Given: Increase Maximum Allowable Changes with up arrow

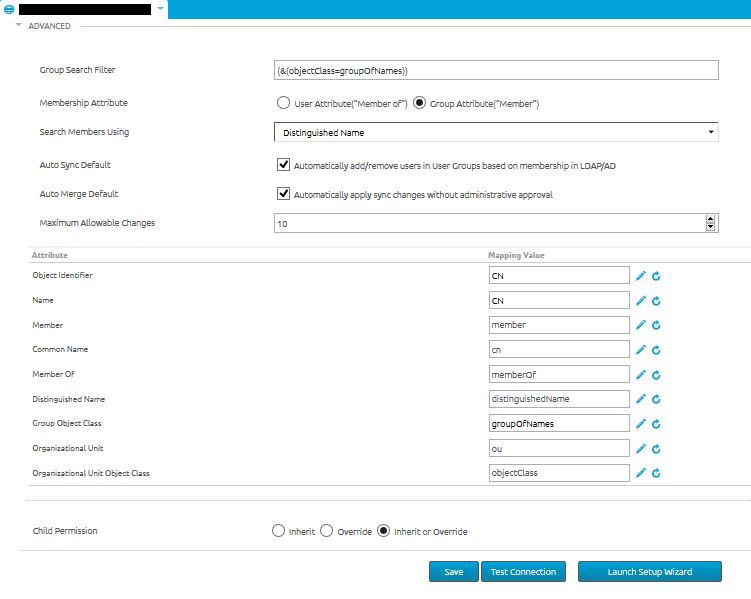Looking at the screenshot, I should pyautogui.click(x=710, y=219).
